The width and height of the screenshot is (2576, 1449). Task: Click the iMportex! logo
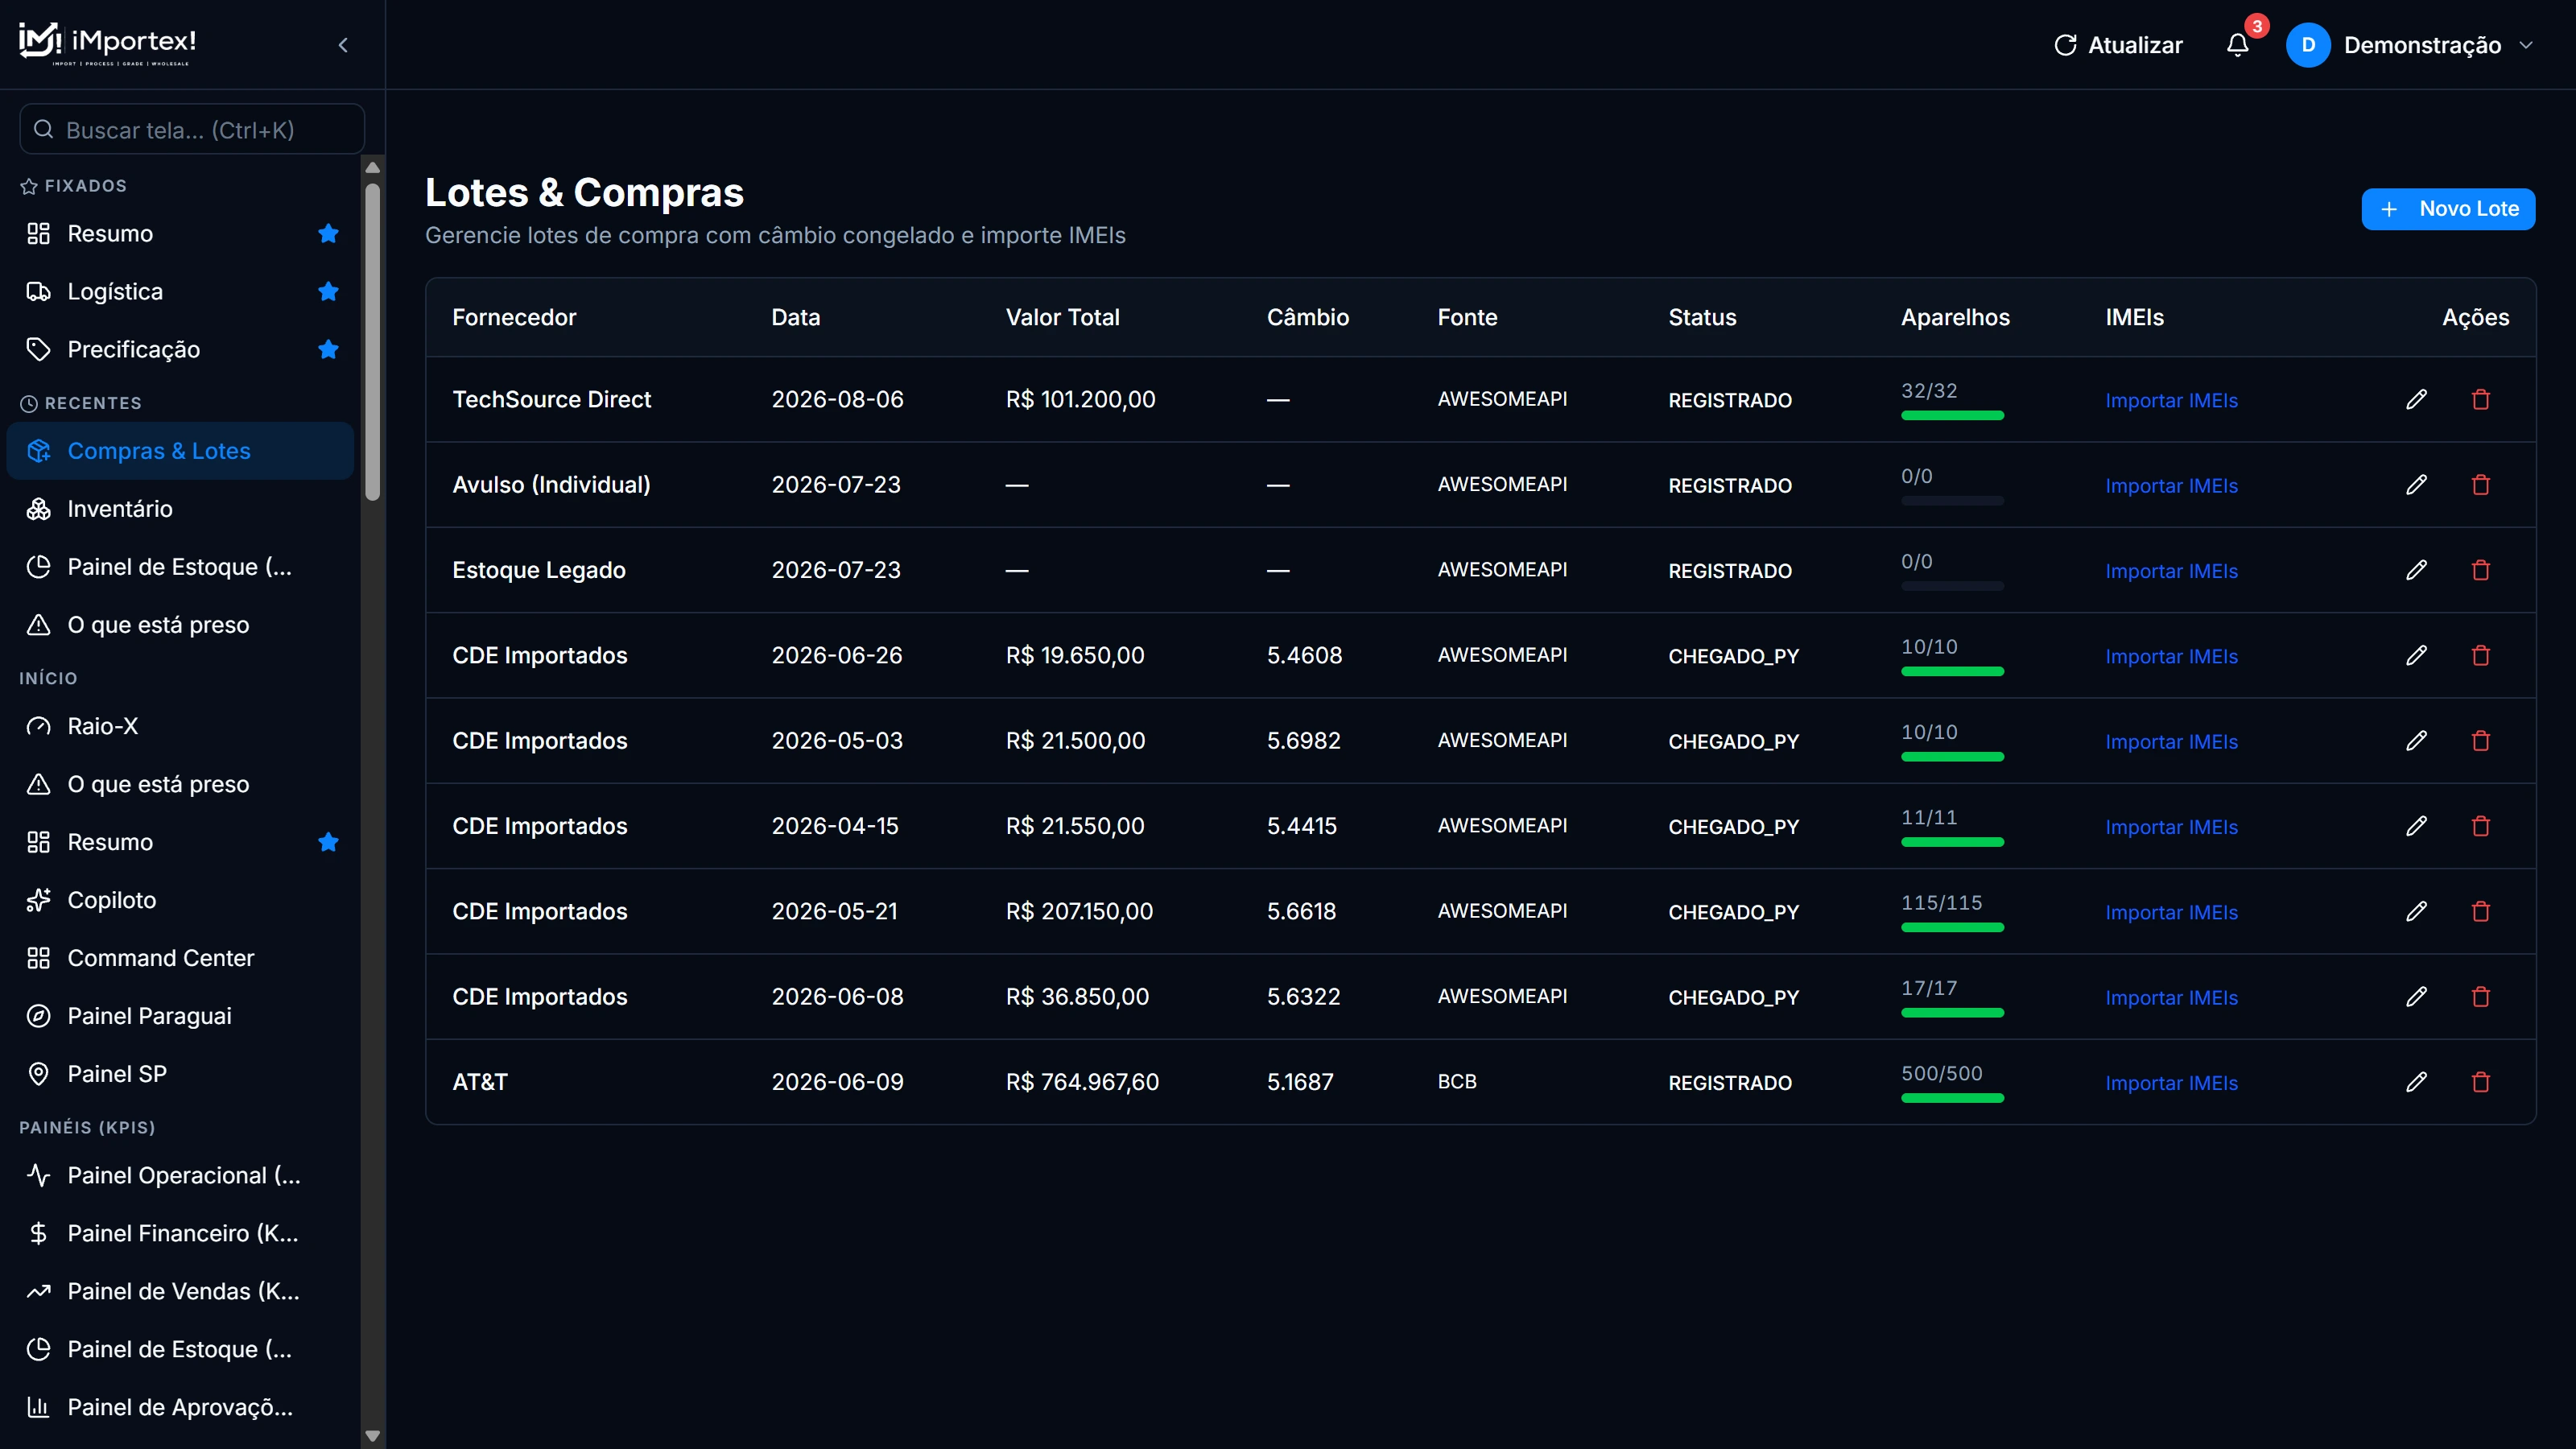coord(107,44)
